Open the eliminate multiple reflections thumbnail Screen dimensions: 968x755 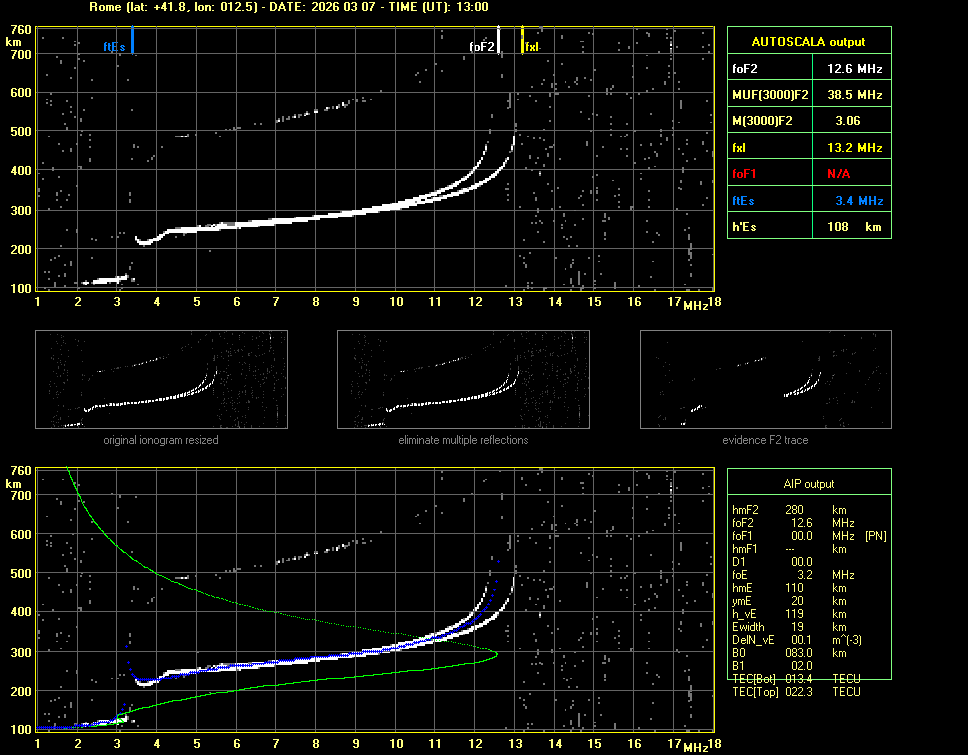(x=463, y=381)
